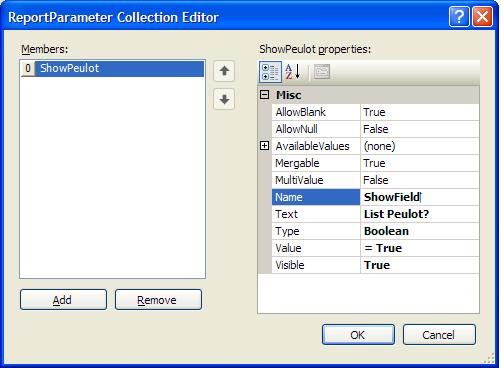Select the Value property label

pos(316,248)
